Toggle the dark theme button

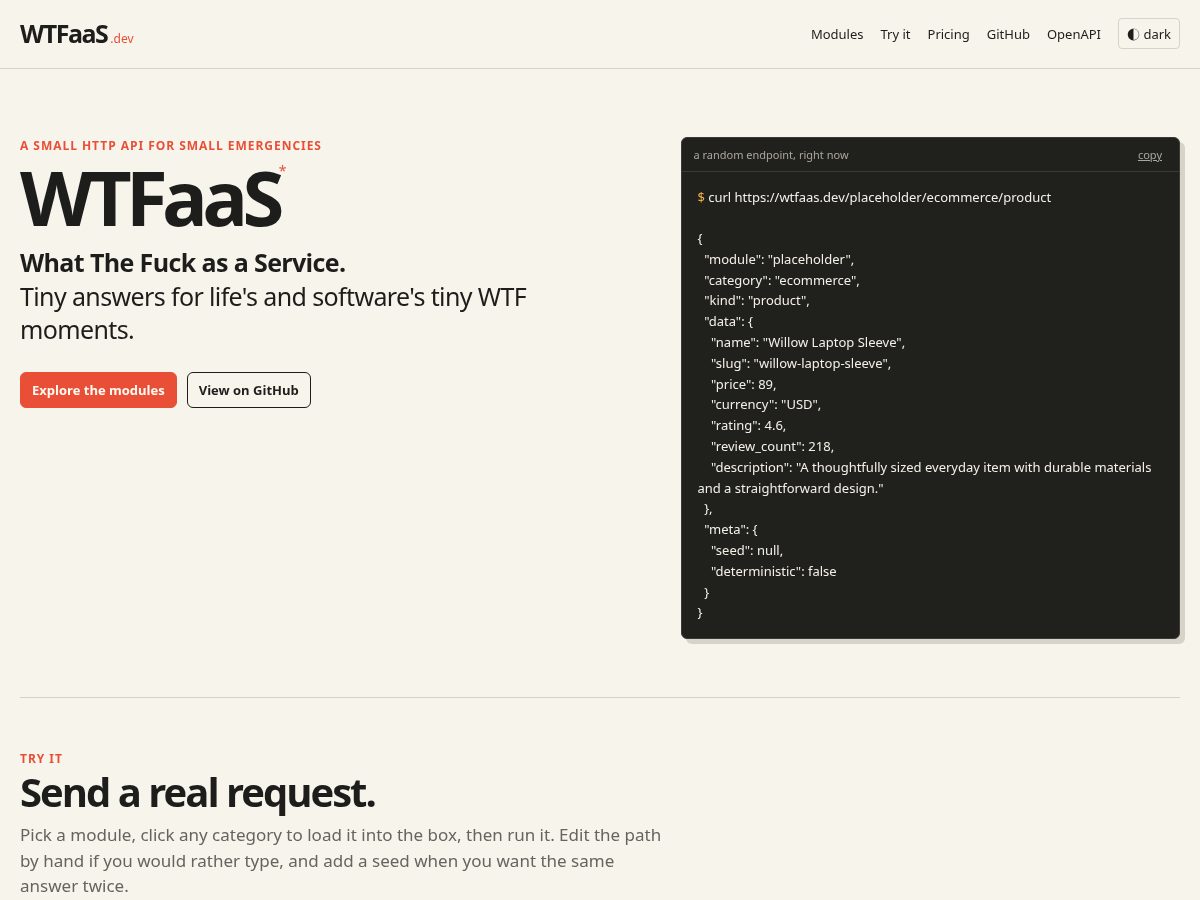coord(1149,34)
